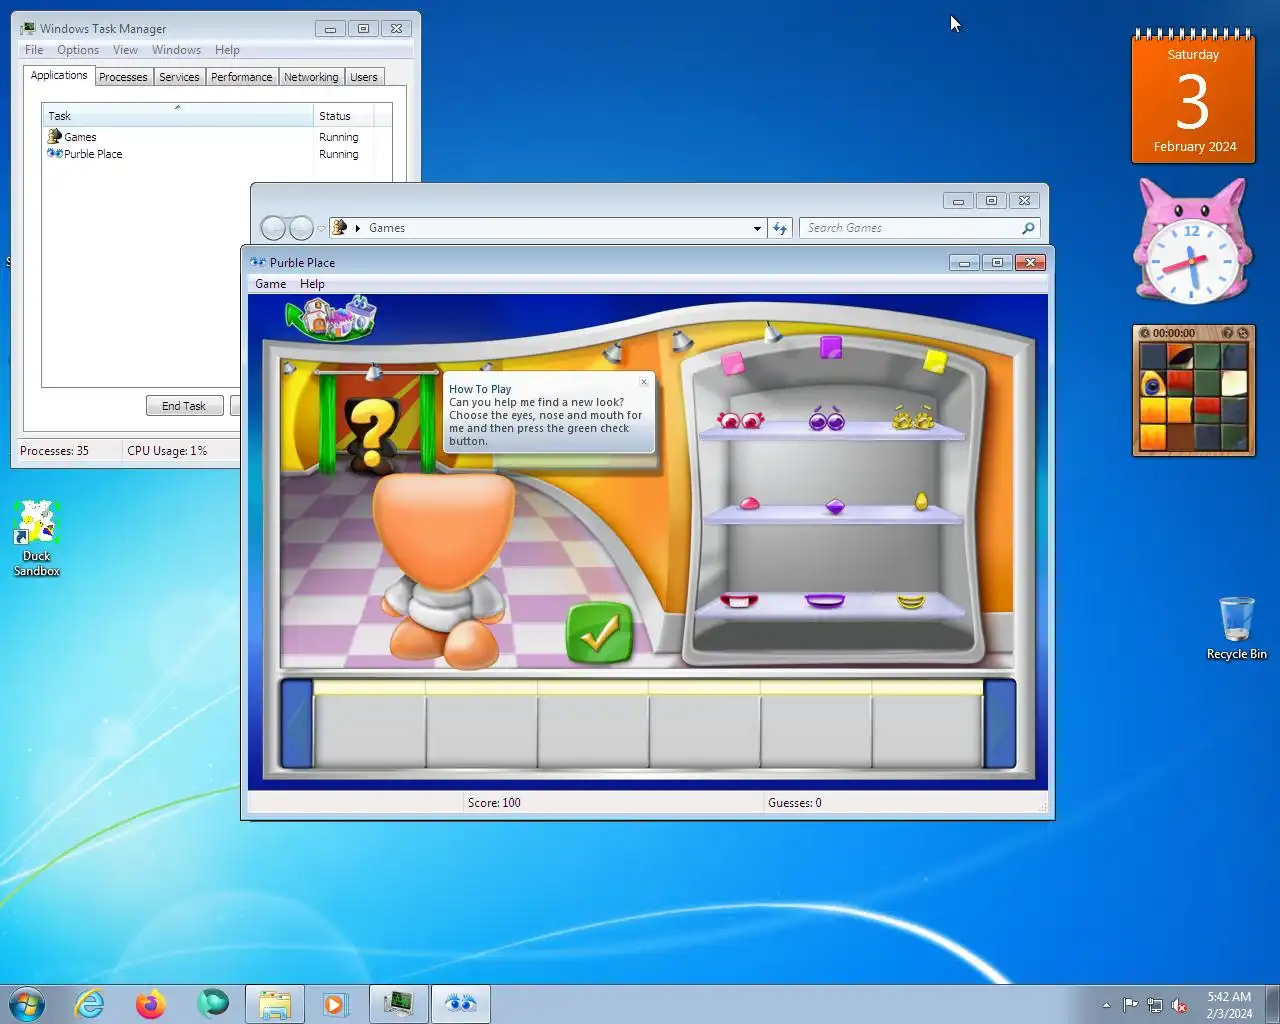Screen dimensions: 1280x1024
Task: Sort by the Status column header
Action: click(343, 116)
